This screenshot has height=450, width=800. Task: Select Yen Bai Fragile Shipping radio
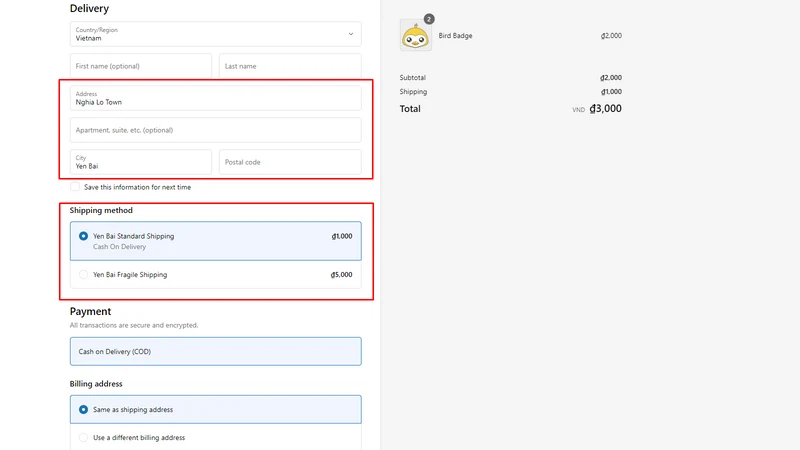coord(83,274)
